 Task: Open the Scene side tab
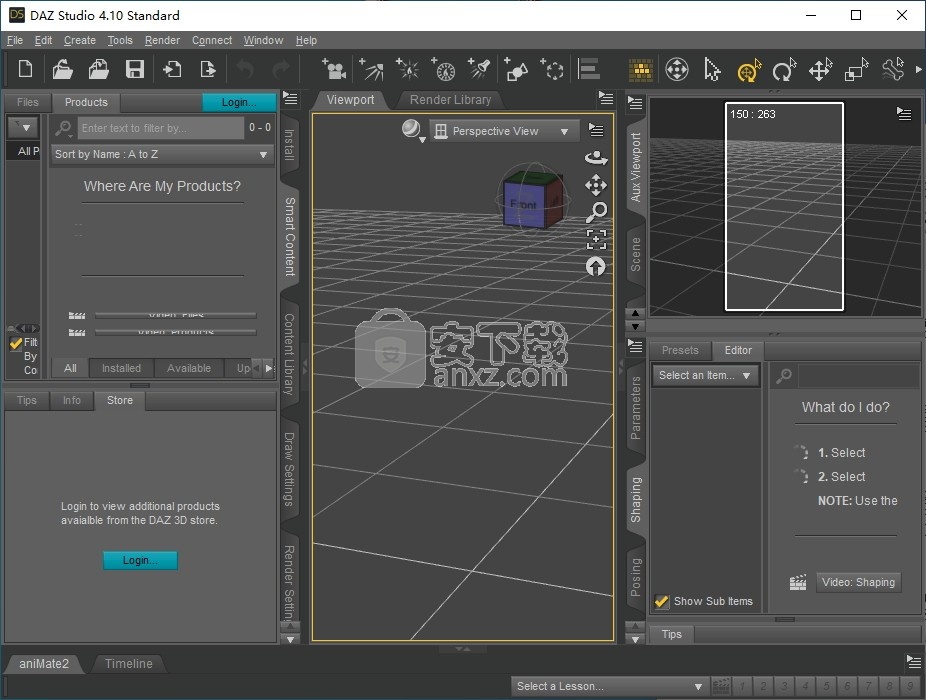click(635, 254)
